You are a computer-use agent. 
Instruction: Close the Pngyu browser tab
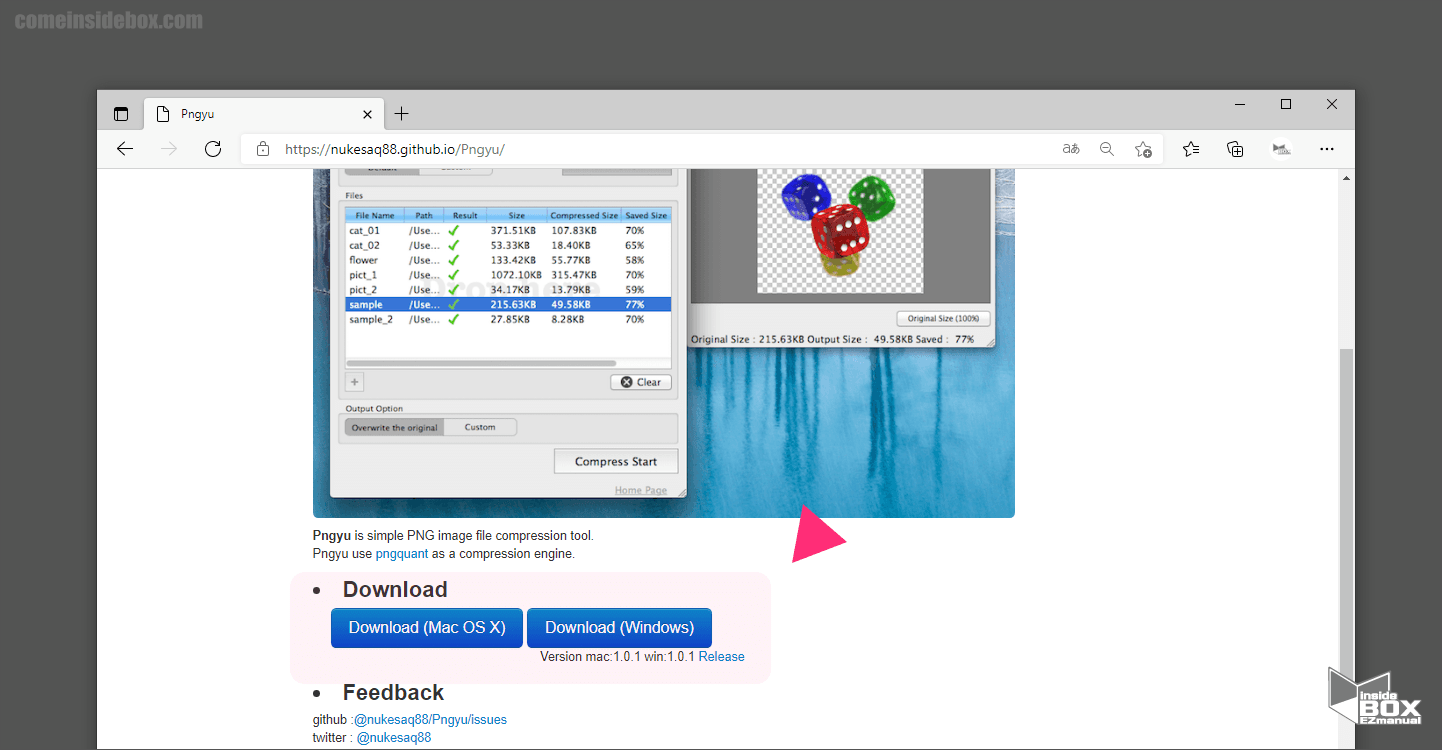(x=367, y=114)
